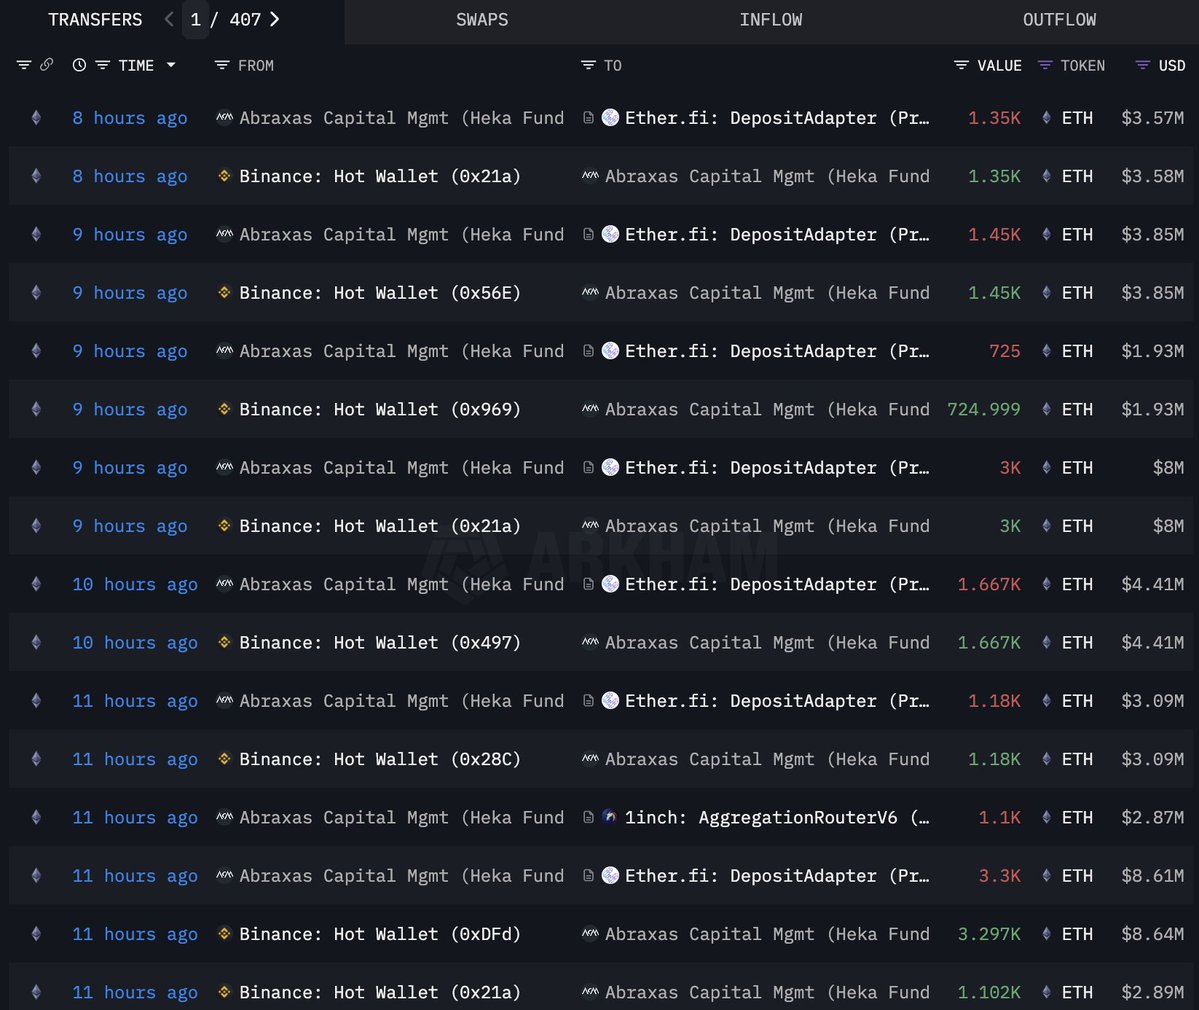Click Ethereum chain icon of the 1inch row

click(36, 817)
